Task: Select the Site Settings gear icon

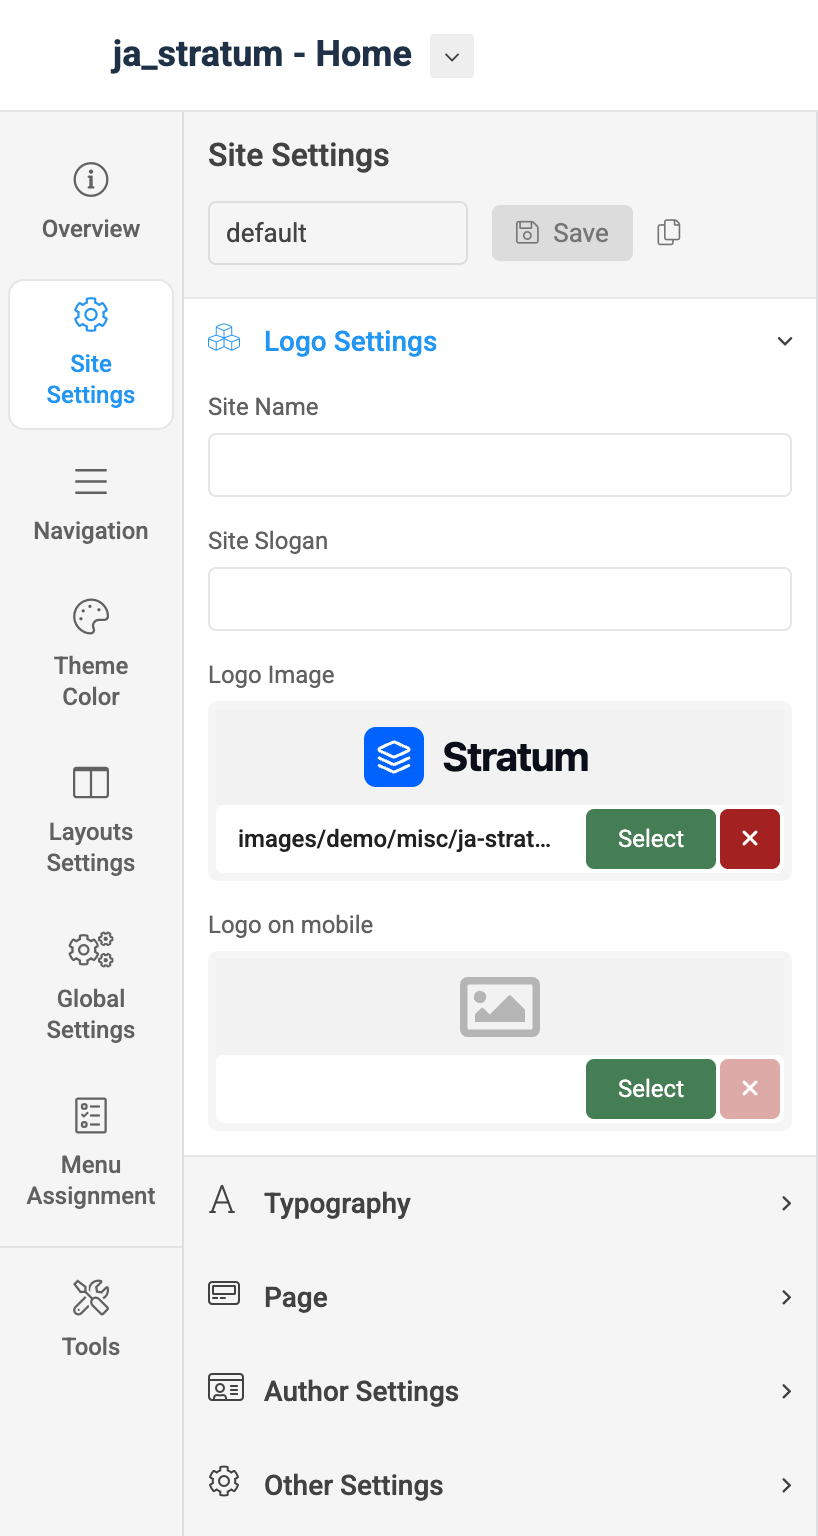Action: coord(91,314)
